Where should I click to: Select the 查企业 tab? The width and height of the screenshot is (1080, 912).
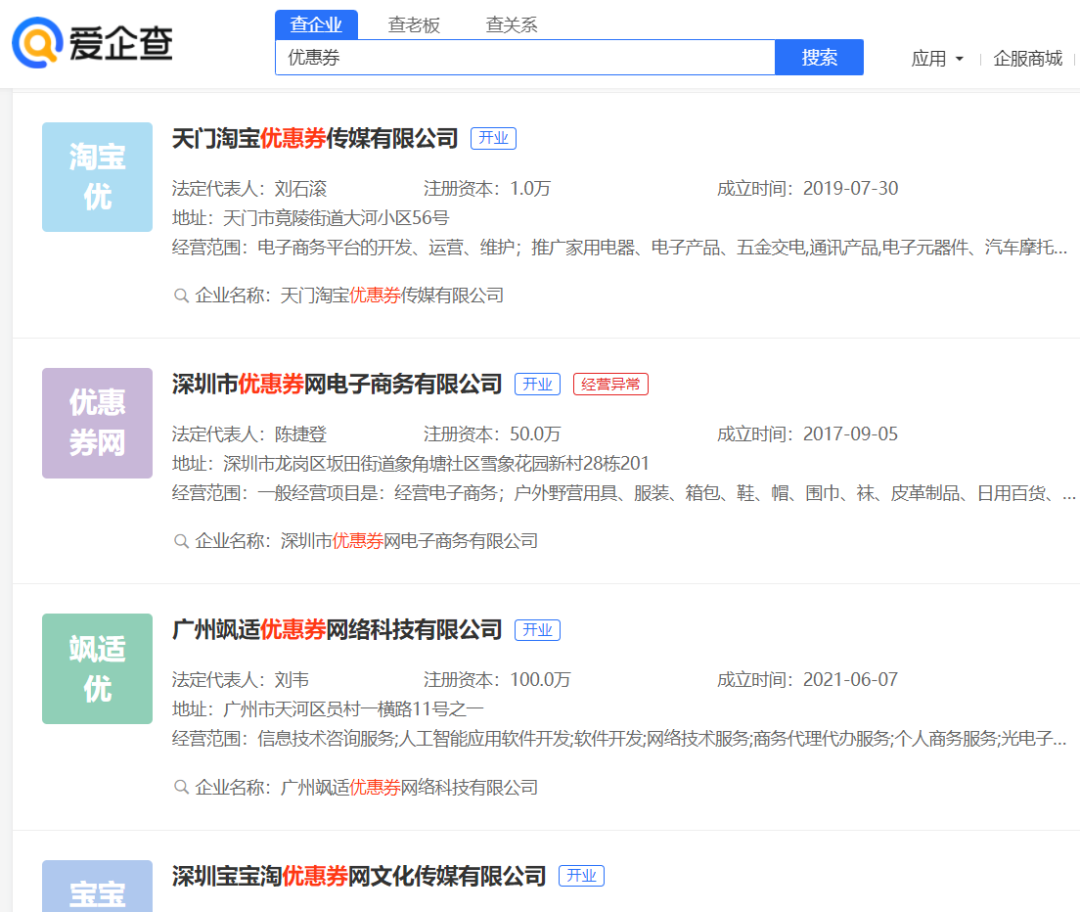point(316,23)
